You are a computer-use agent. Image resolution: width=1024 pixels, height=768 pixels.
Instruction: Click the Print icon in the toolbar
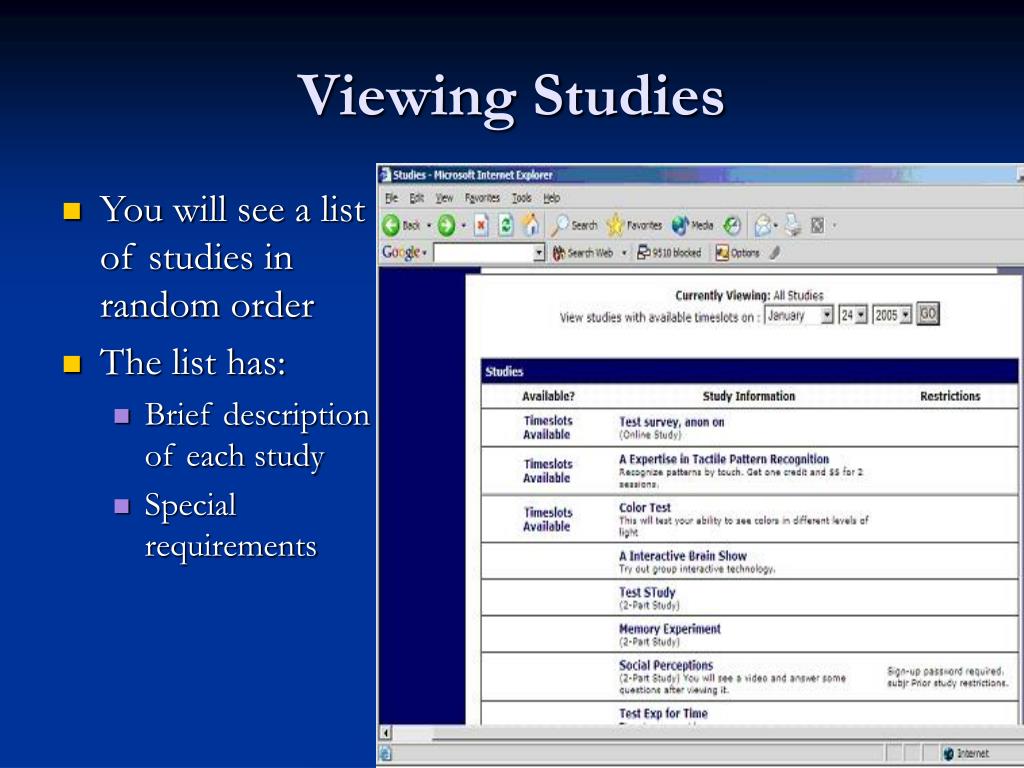point(792,225)
